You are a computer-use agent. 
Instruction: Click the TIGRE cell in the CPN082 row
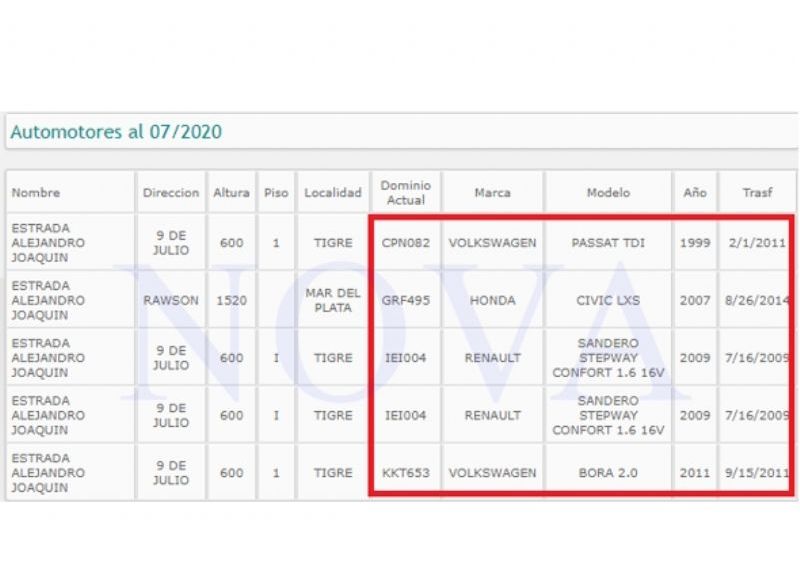[x=333, y=243]
